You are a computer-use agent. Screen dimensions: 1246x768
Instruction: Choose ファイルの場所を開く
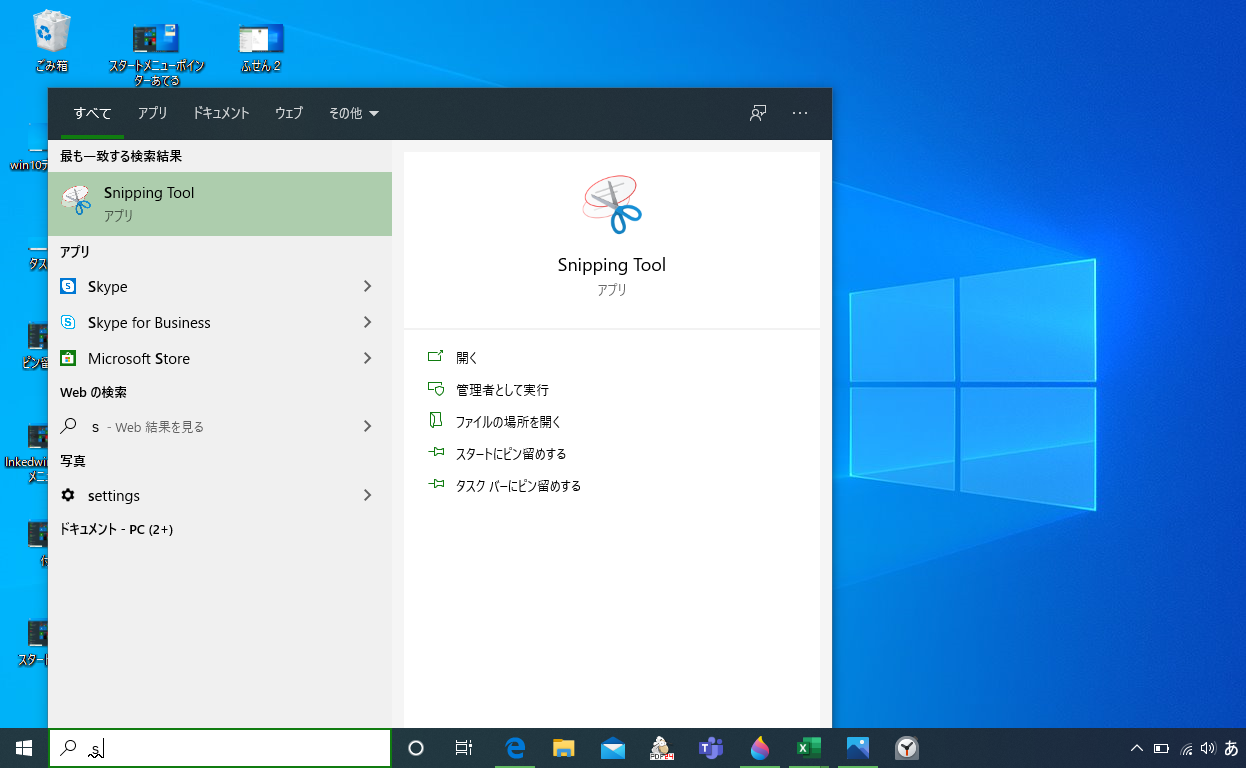pyautogui.click(x=509, y=421)
